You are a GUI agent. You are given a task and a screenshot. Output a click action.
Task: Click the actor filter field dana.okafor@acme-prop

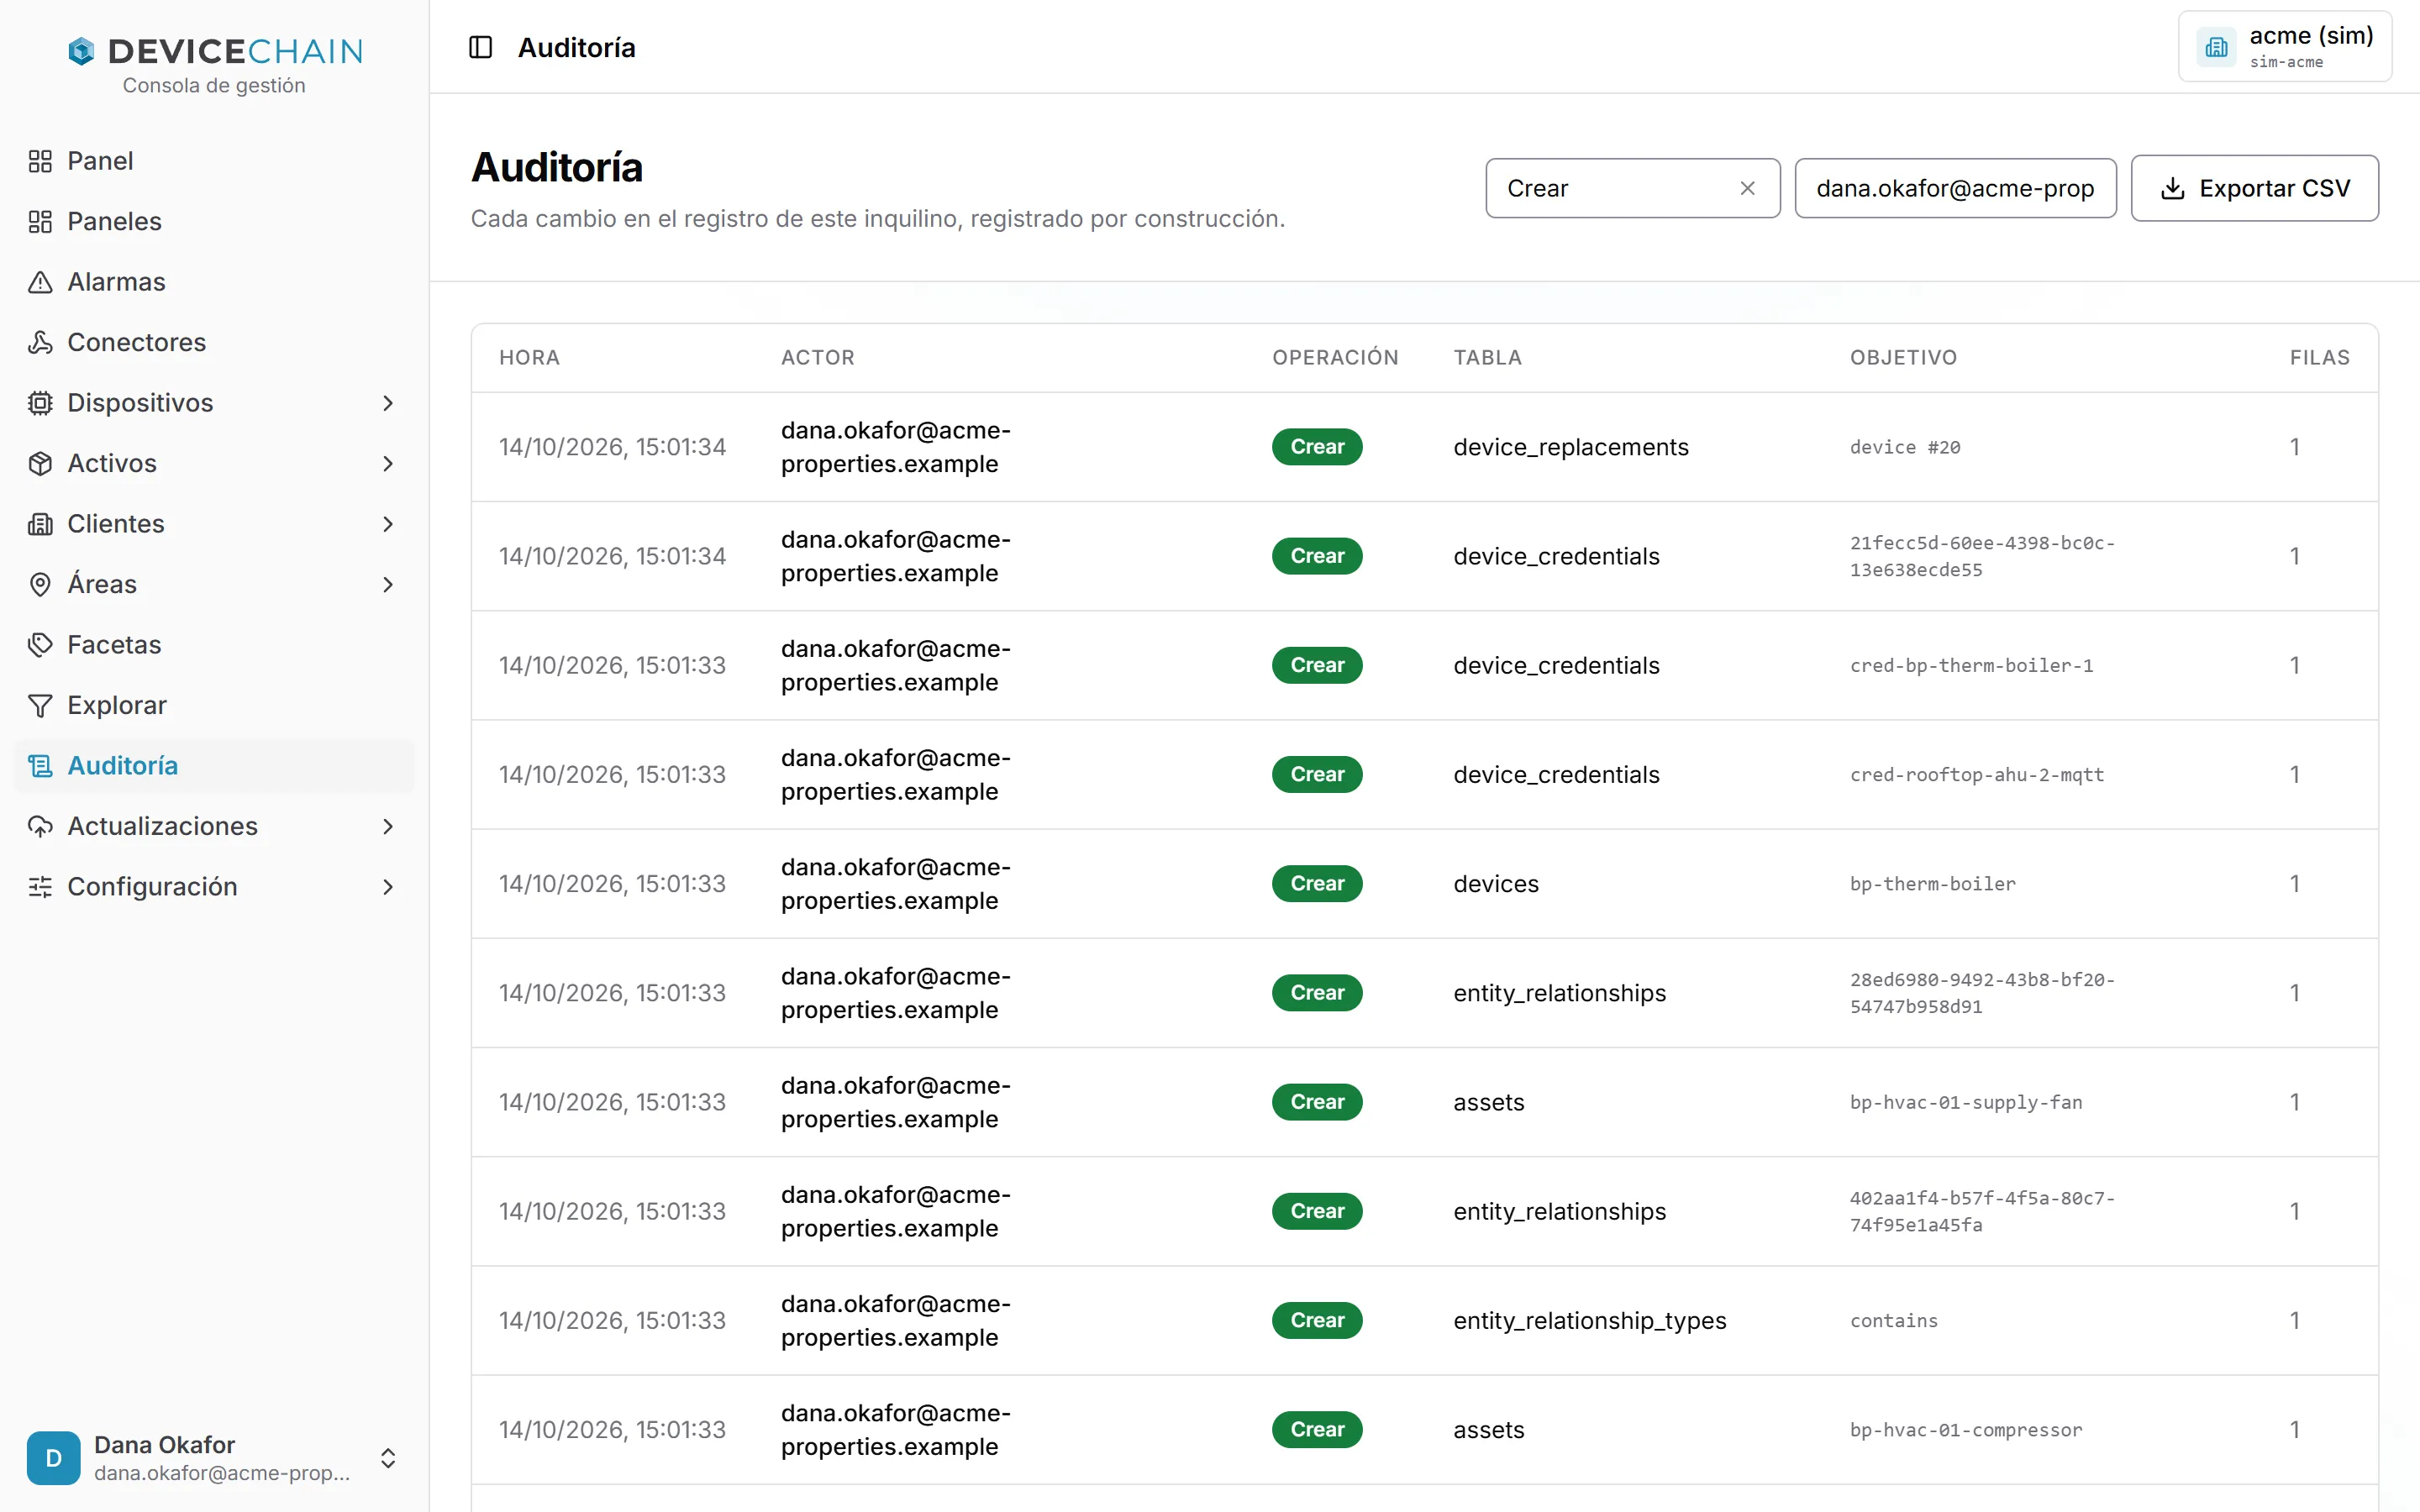(1955, 188)
